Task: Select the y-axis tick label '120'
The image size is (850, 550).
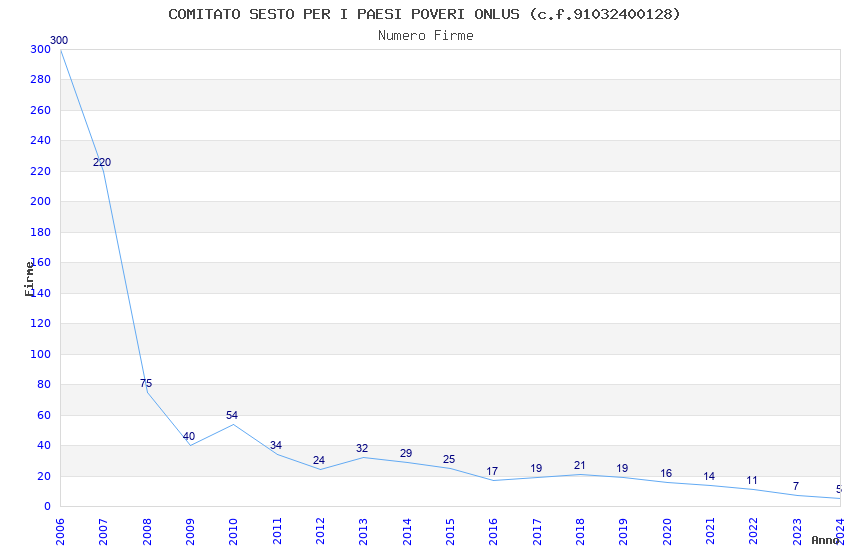Action: pyautogui.click(x=41, y=323)
